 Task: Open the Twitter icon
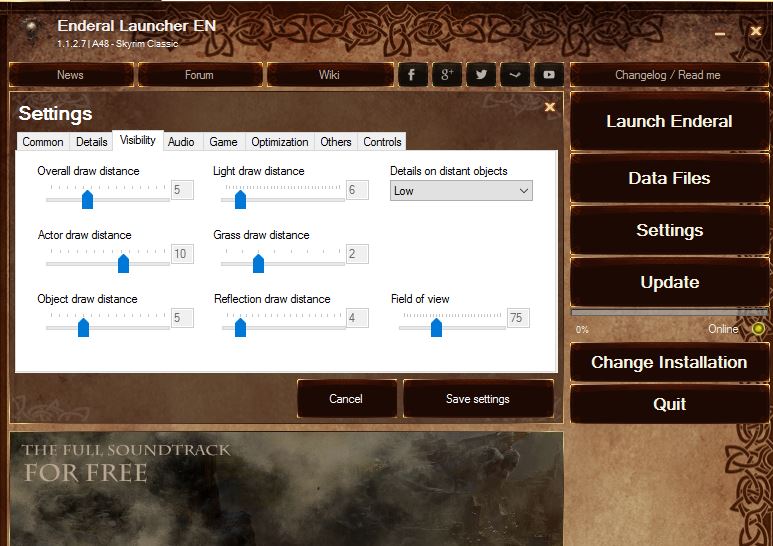[x=481, y=75]
